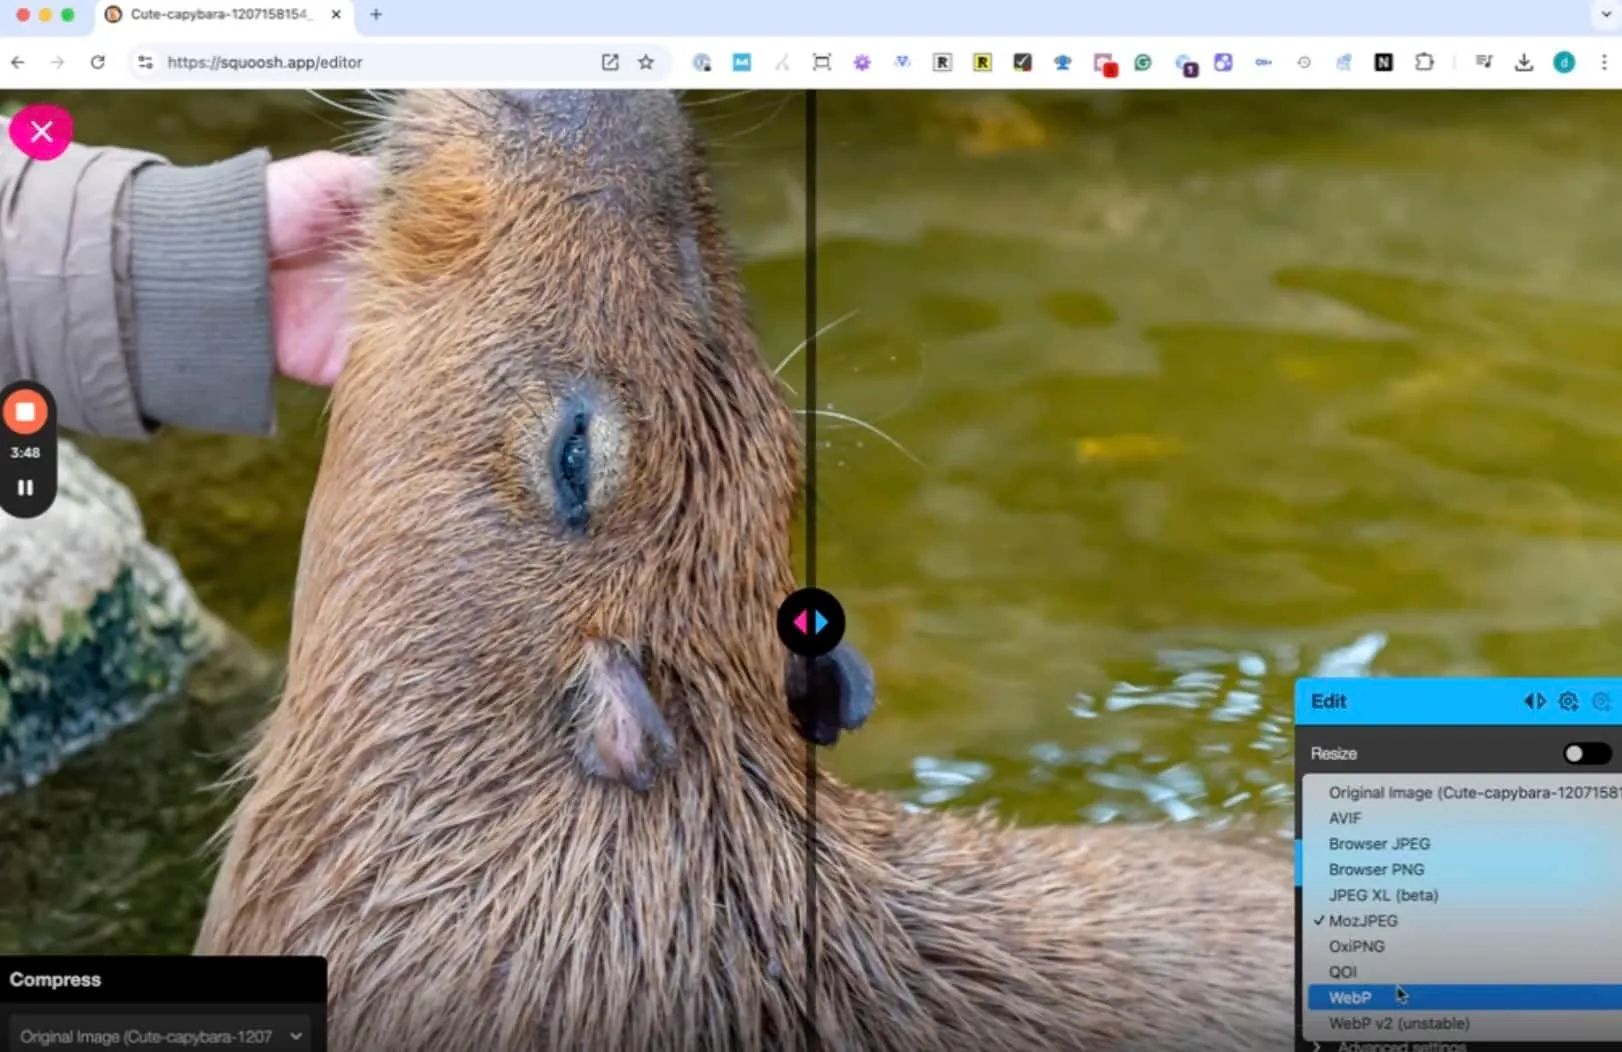Screen dimensions: 1622x1052
Task: Close the Squoosh editor with the pink X button
Action: point(41,131)
